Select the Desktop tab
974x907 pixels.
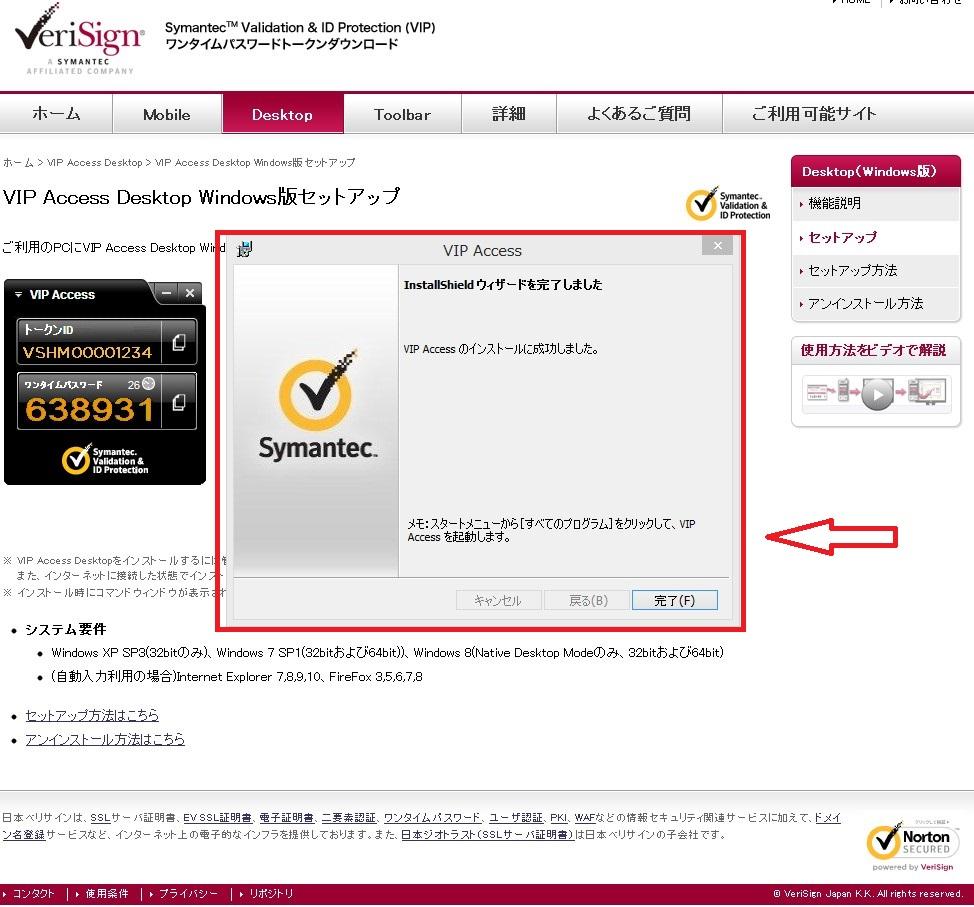click(x=283, y=114)
